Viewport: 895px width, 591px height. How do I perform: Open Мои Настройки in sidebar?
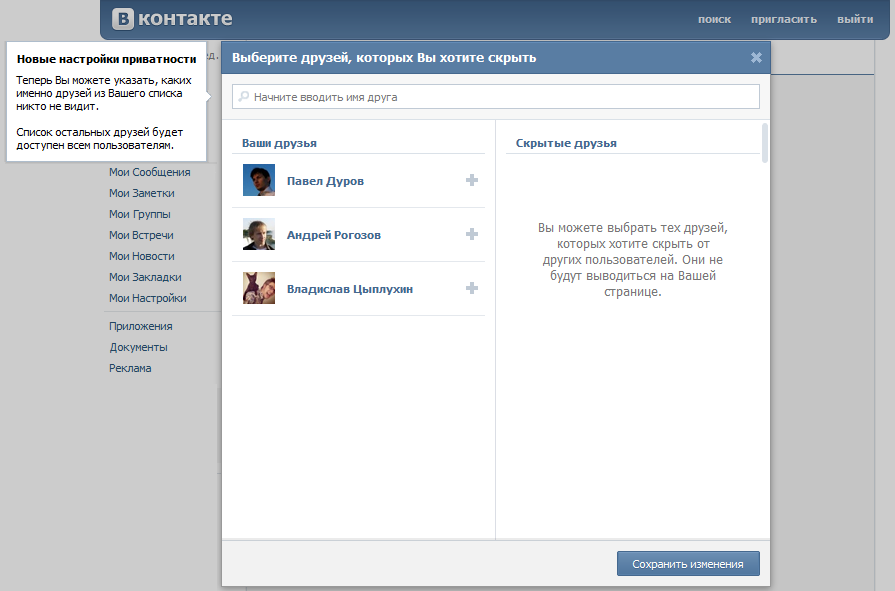pos(148,298)
